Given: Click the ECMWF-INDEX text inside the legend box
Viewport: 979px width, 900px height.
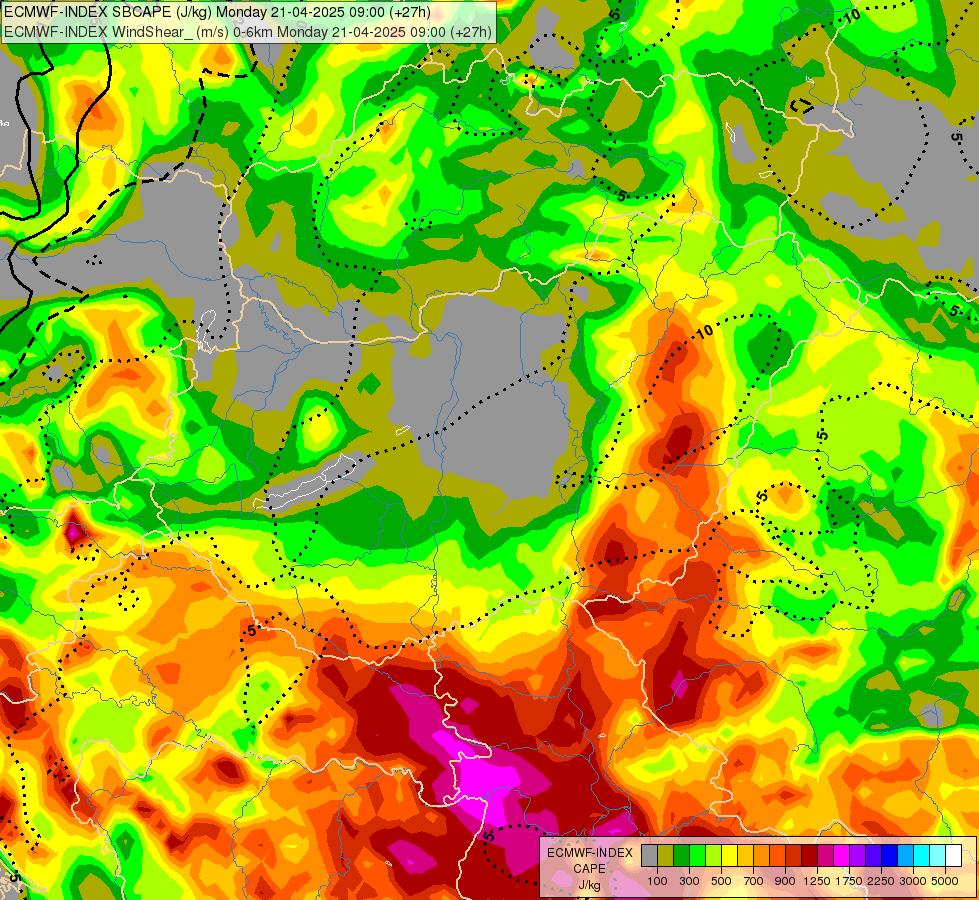Looking at the screenshot, I should pos(590,853).
